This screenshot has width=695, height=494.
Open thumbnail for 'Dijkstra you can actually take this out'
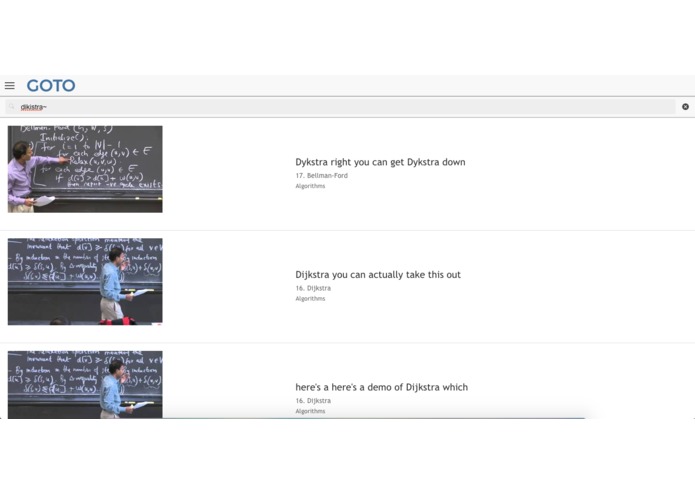[x=85, y=282]
